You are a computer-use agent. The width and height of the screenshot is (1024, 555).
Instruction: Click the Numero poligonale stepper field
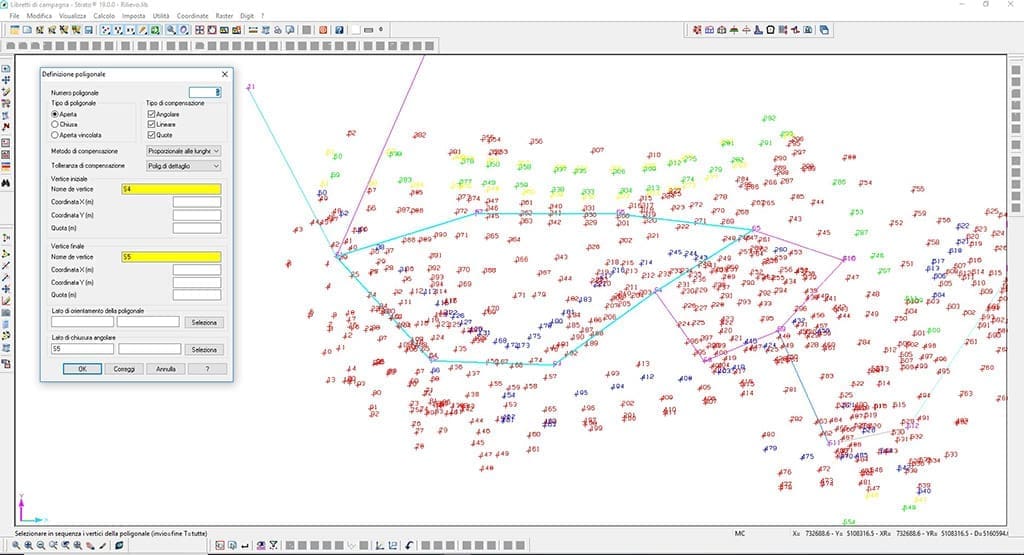point(205,93)
